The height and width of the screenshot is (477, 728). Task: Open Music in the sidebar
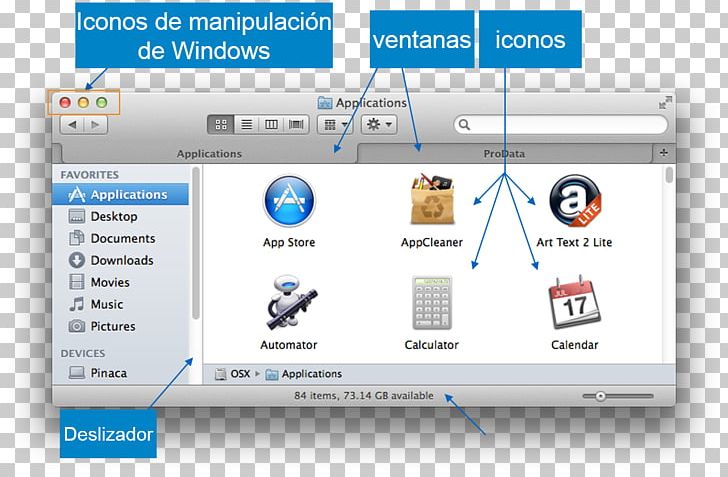(121, 304)
